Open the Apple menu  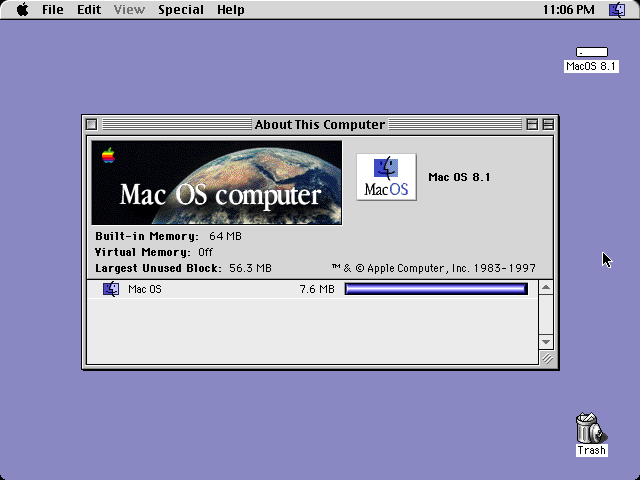pos(23,9)
